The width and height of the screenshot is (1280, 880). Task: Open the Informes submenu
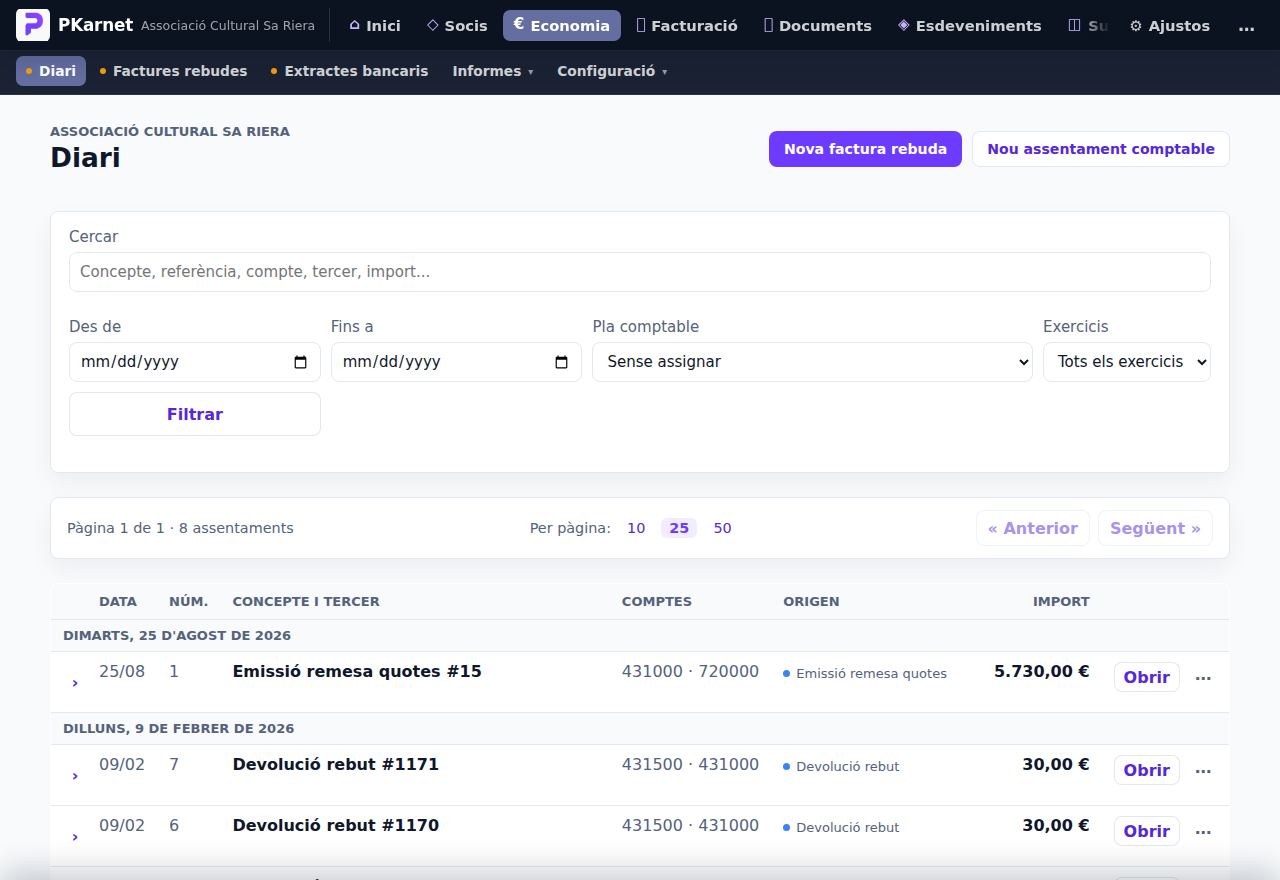pyautogui.click(x=493, y=71)
